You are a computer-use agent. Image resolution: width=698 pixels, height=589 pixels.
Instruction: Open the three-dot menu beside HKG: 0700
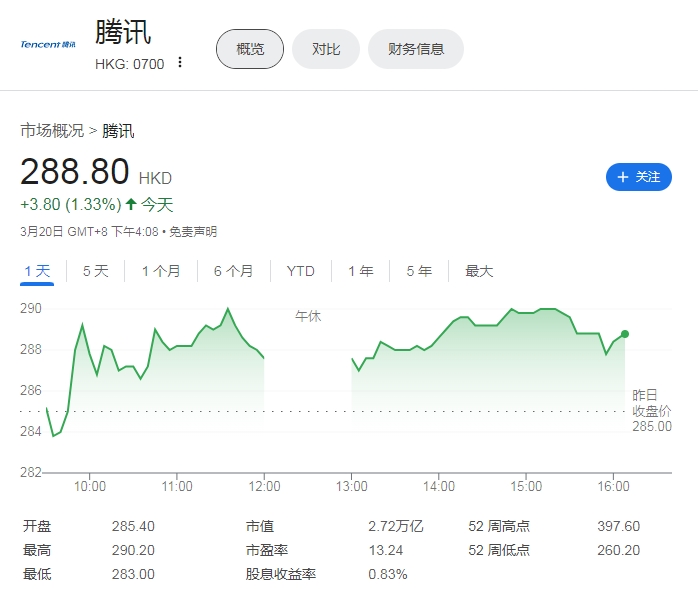click(180, 63)
